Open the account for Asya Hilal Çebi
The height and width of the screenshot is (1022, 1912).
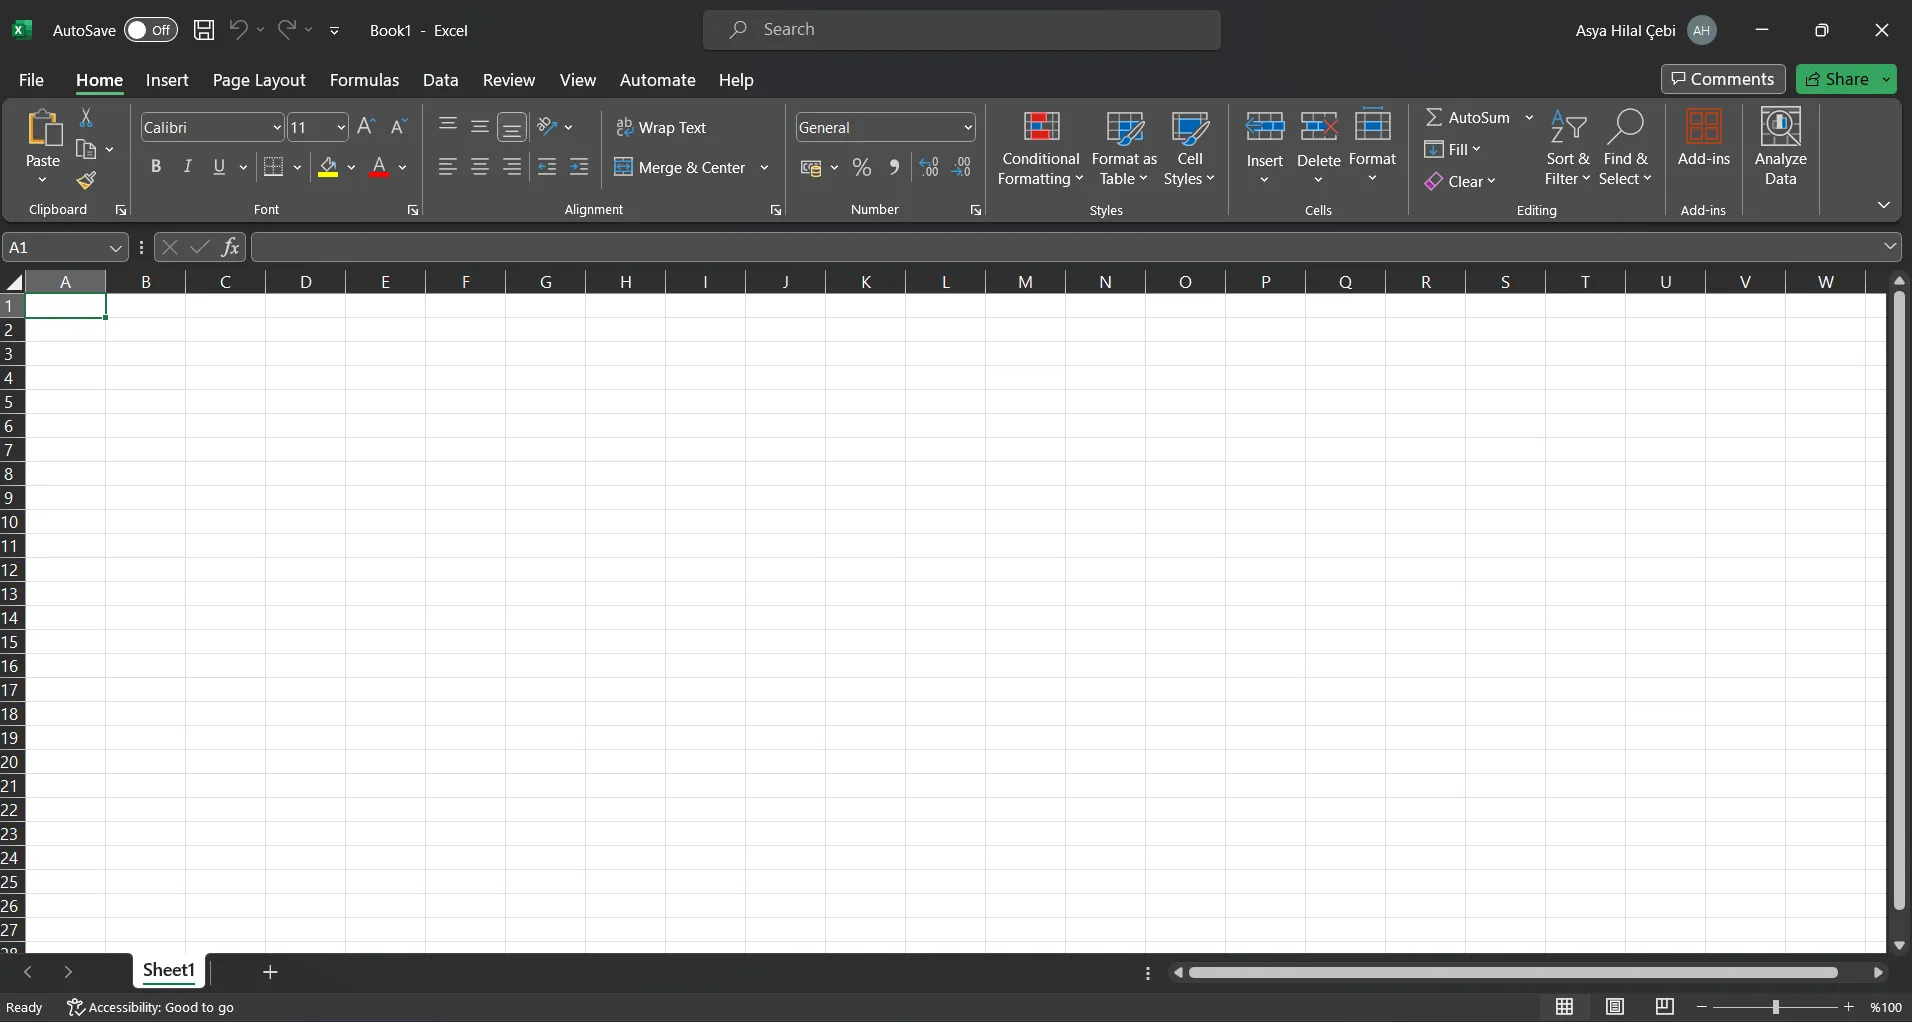[1646, 30]
